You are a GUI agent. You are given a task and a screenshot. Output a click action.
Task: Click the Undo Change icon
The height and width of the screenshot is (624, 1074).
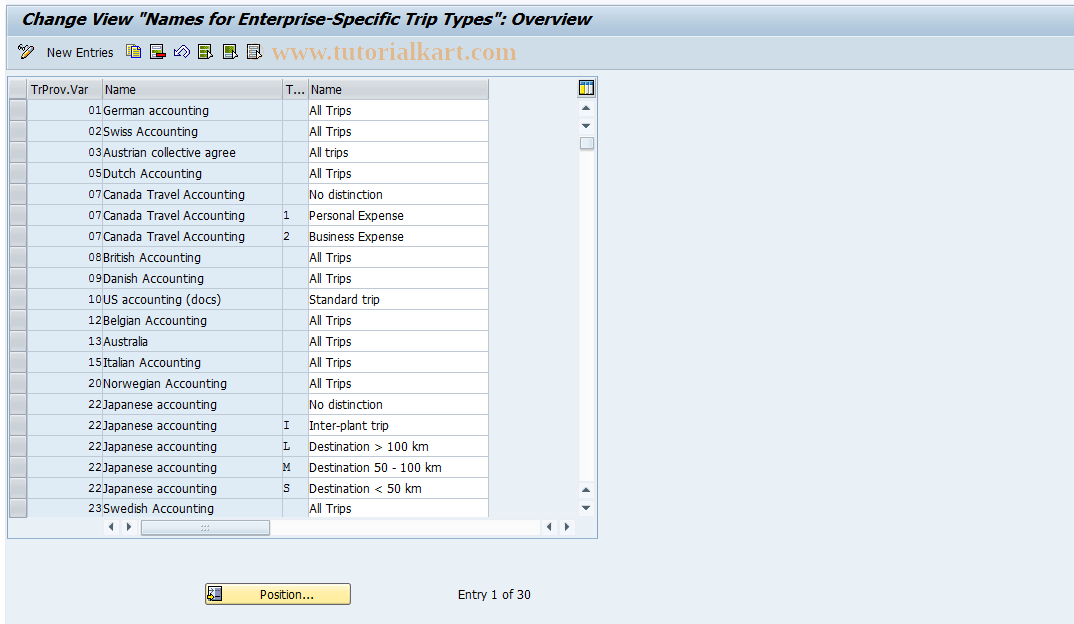pos(182,51)
